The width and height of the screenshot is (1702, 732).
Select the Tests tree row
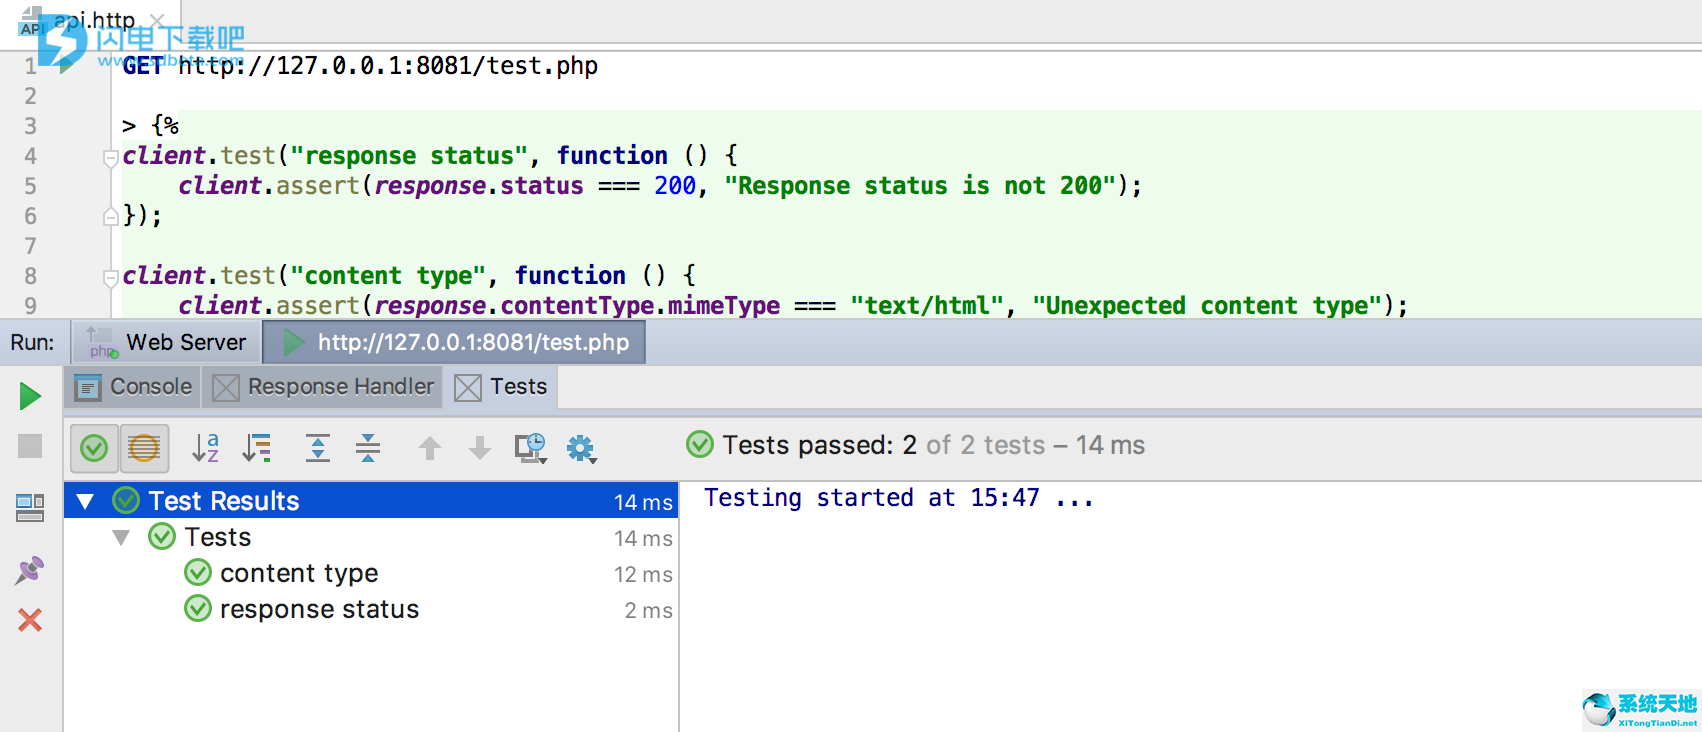tap(371, 538)
